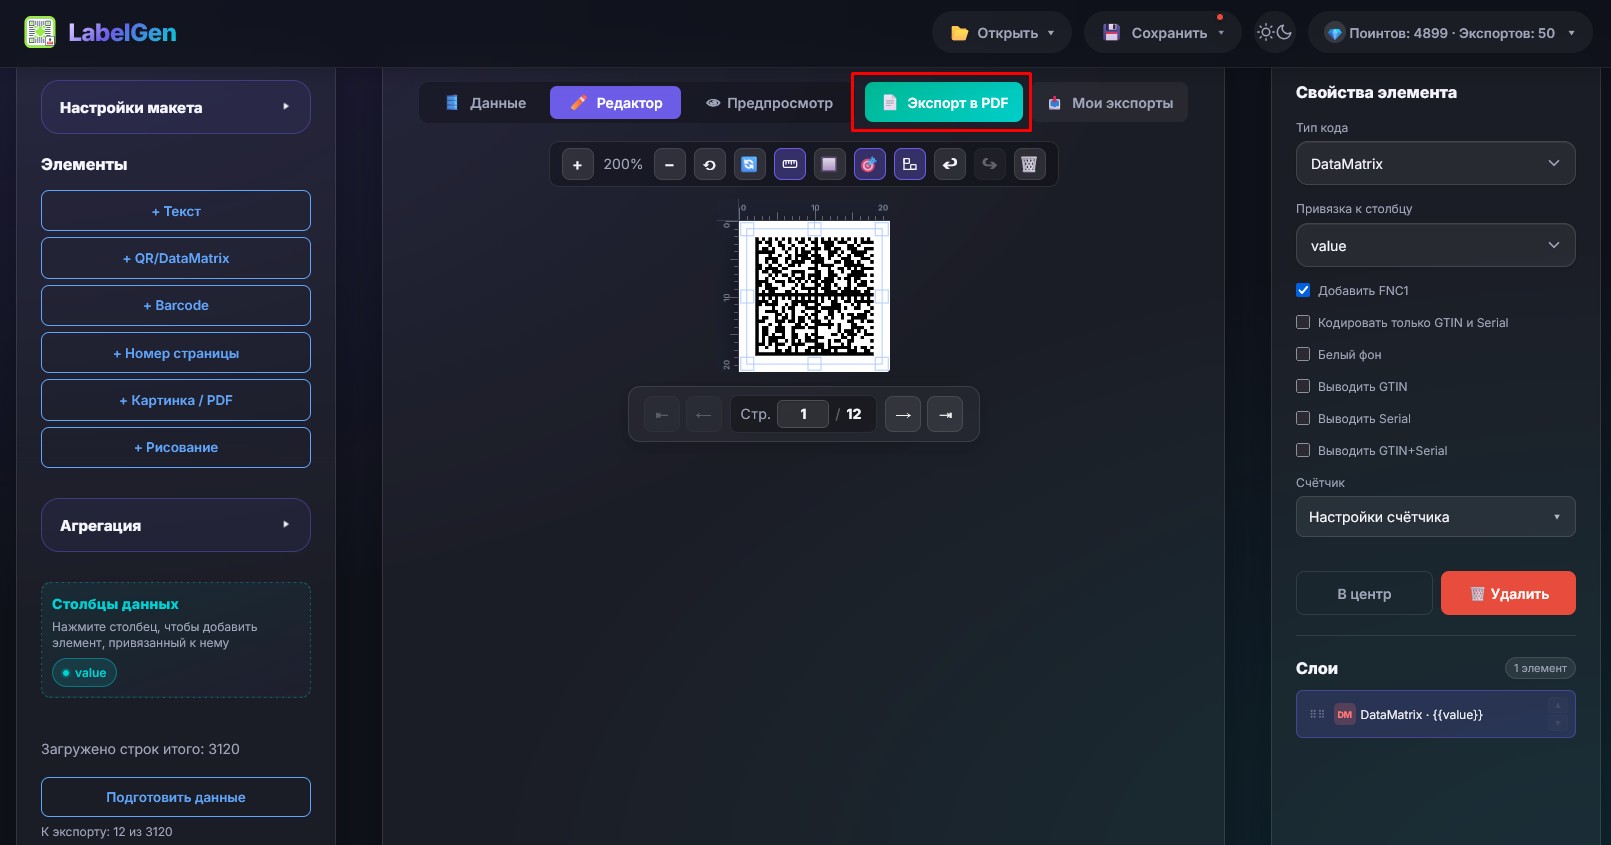Click the page number input field

803,414
